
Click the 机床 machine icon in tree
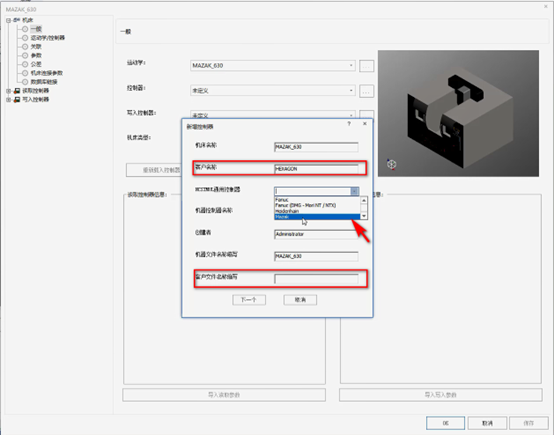pos(17,20)
